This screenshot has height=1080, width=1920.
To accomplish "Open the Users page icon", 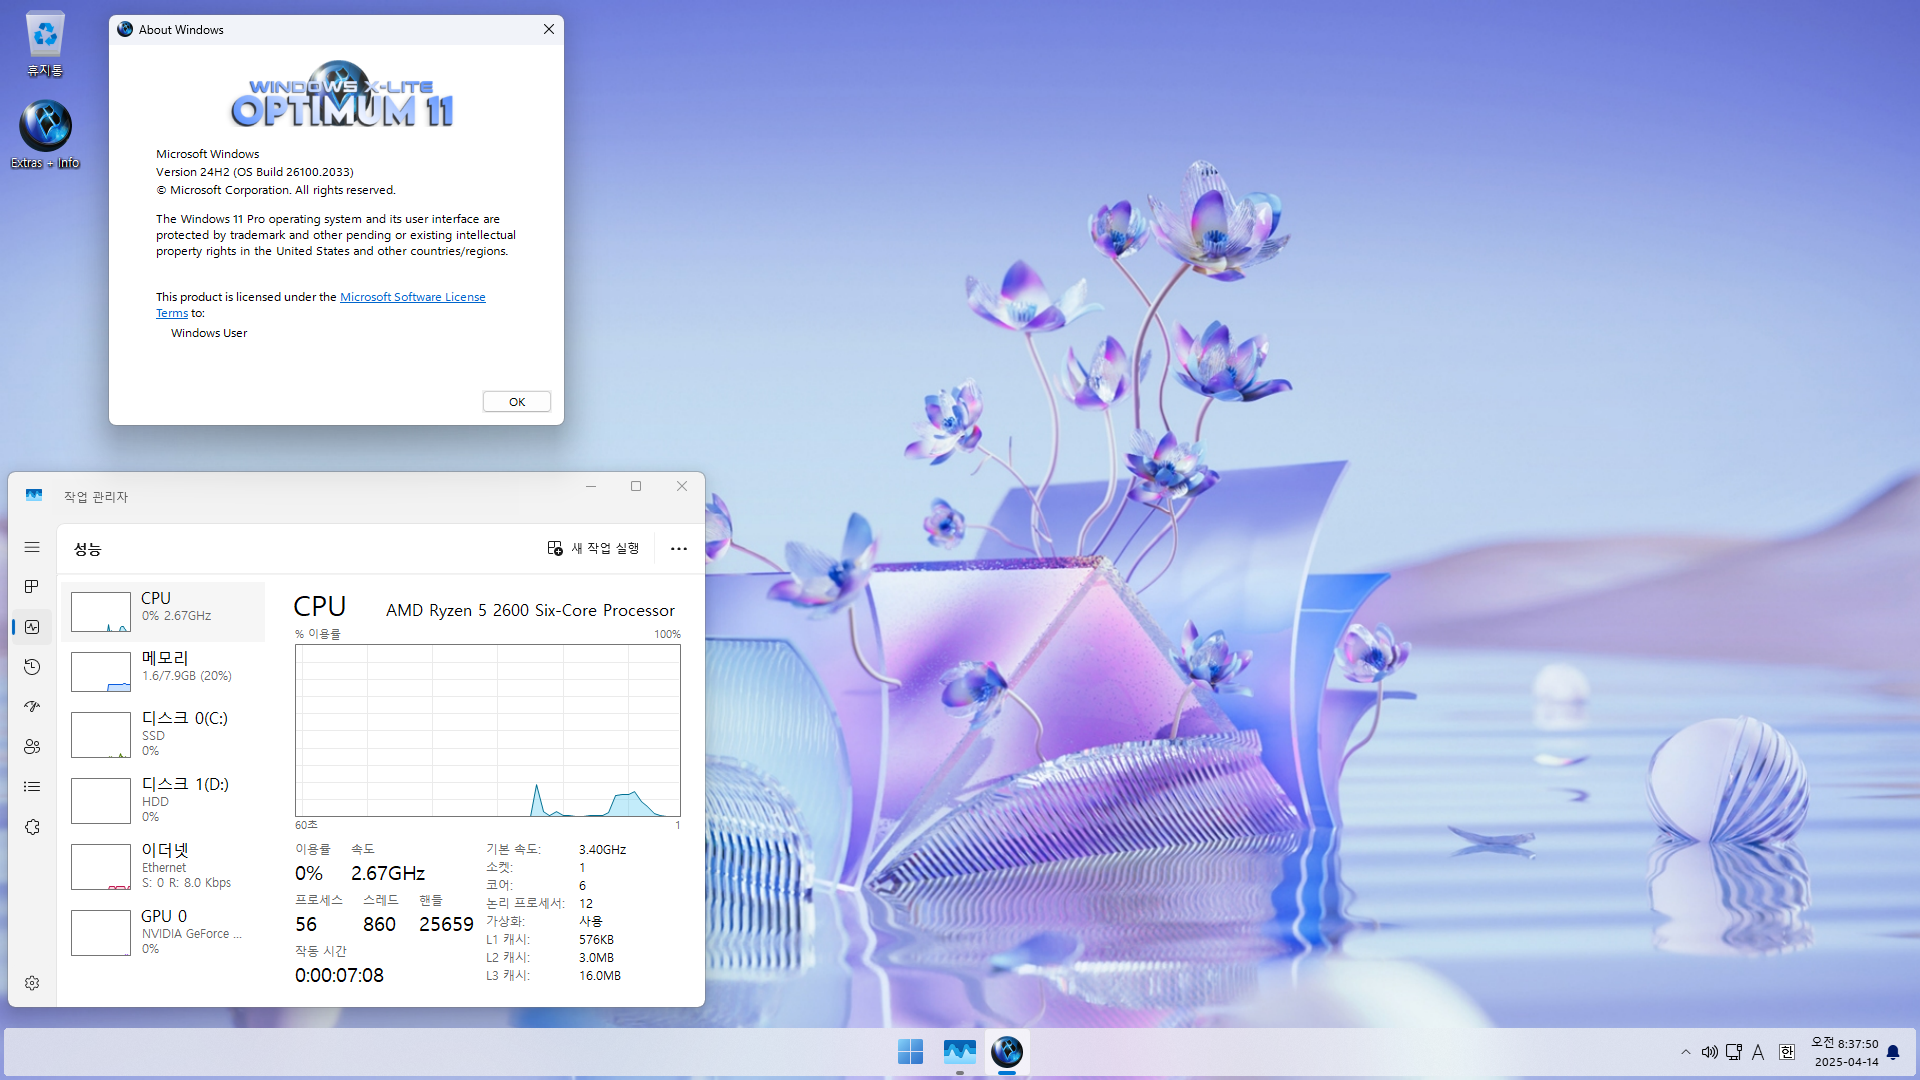I will (x=32, y=747).
